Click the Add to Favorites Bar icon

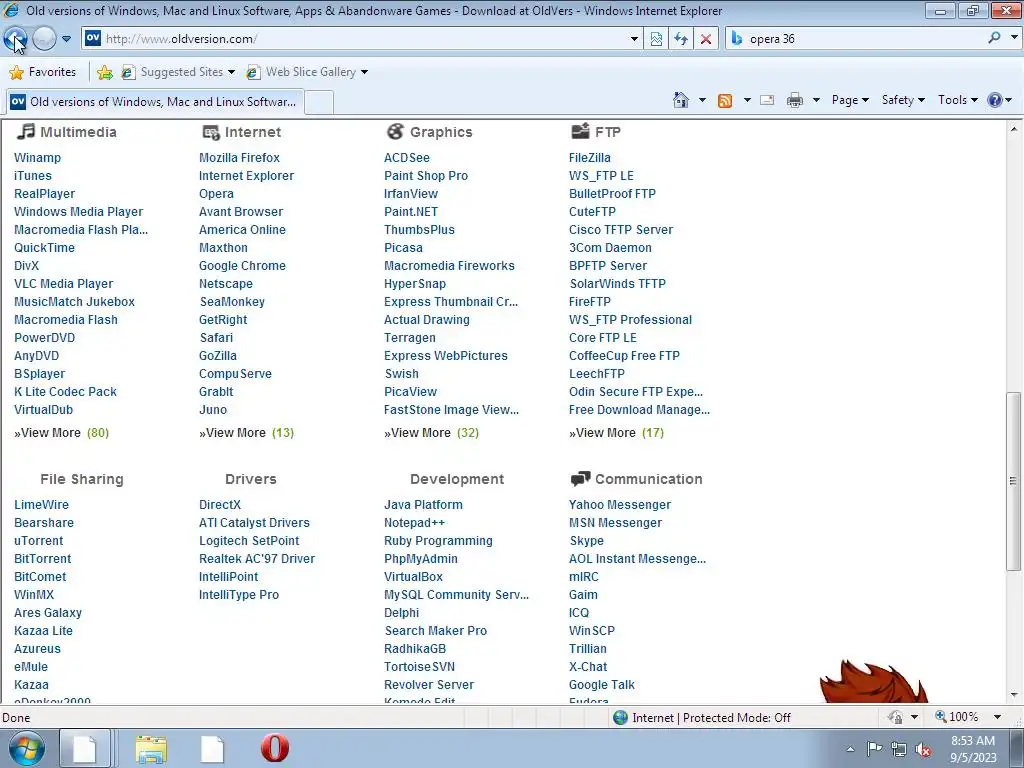(x=104, y=72)
